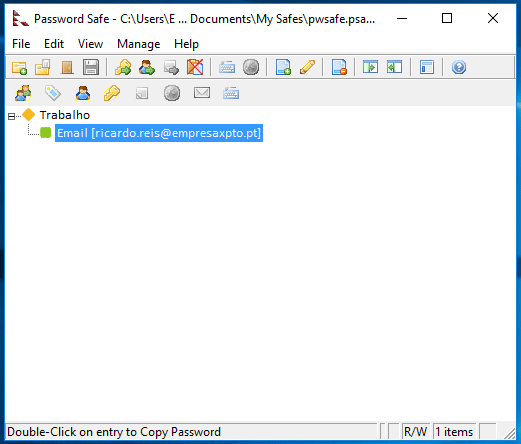The height and width of the screenshot is (444, 521).
Task: Select the Email ricardo.reis entry
Action: (x=159, y=133)
